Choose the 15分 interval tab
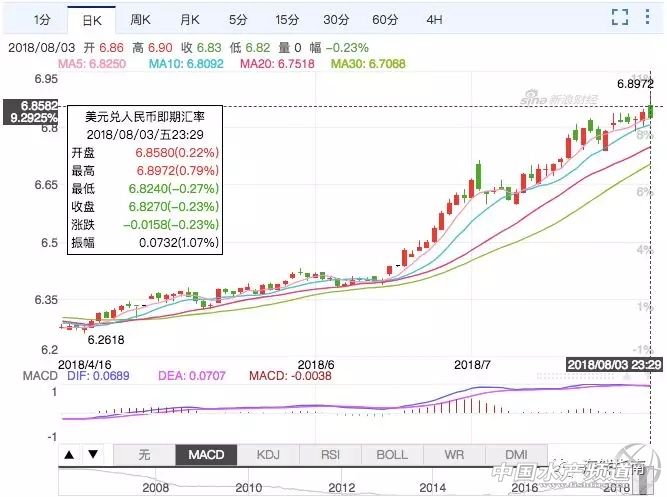 pyautogui.click(x=287, y=19)
